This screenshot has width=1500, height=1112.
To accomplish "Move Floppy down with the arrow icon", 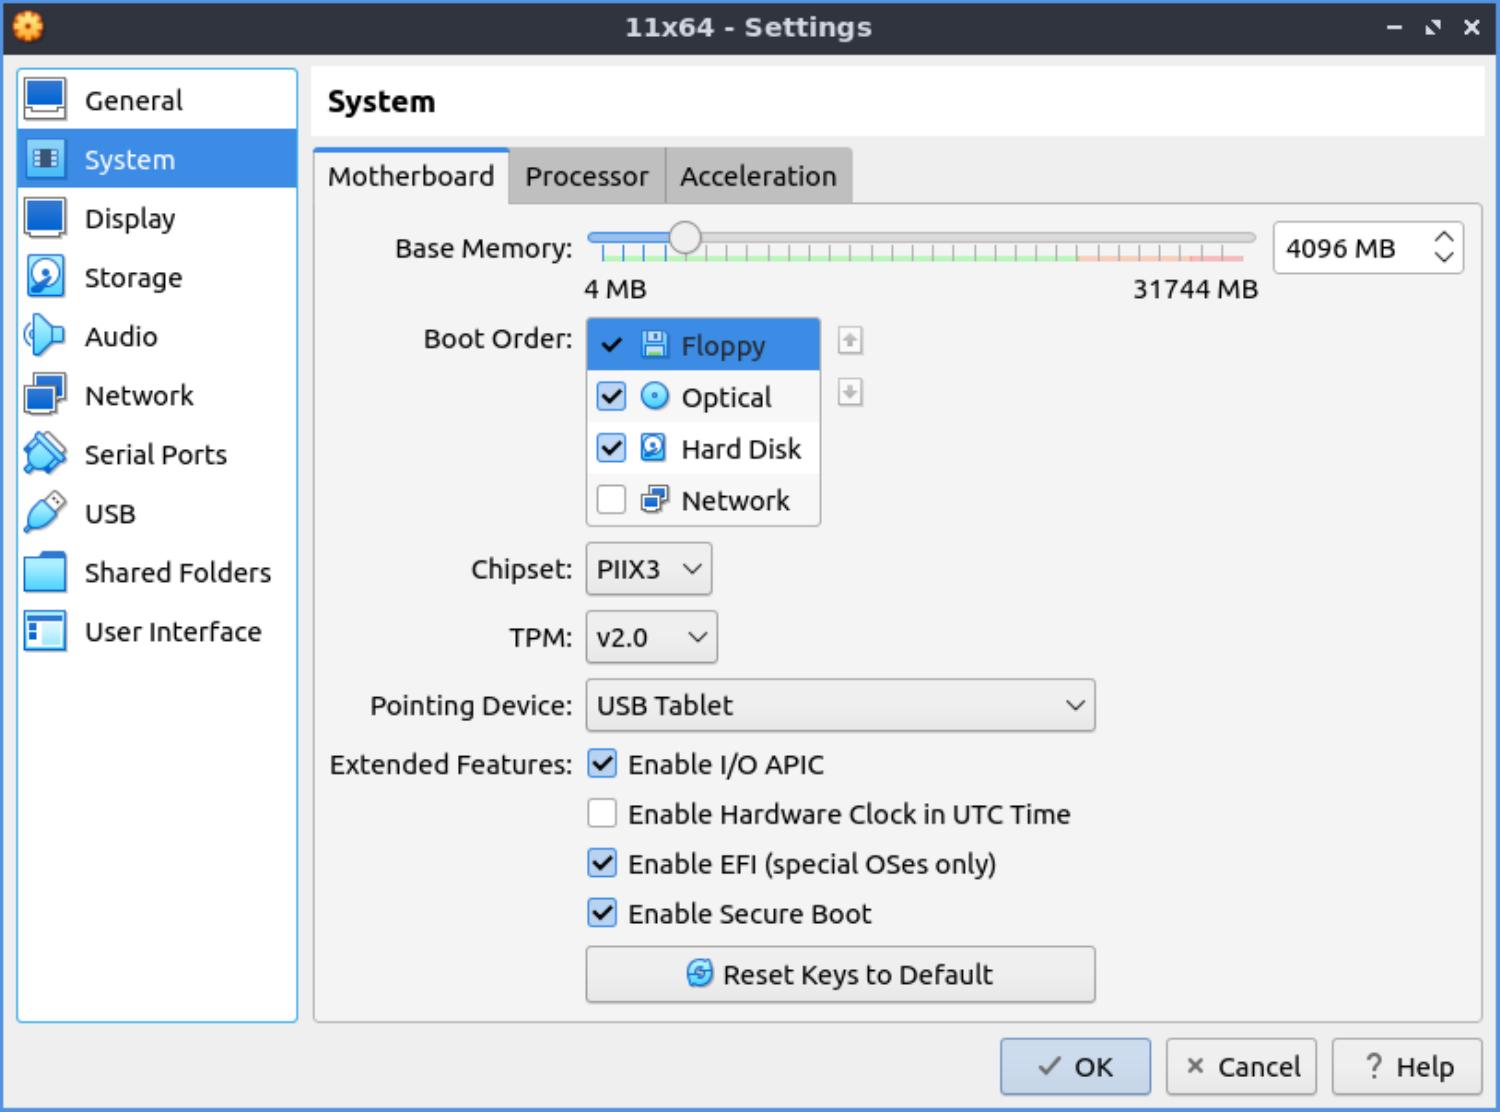I will (x=847, y=393).
